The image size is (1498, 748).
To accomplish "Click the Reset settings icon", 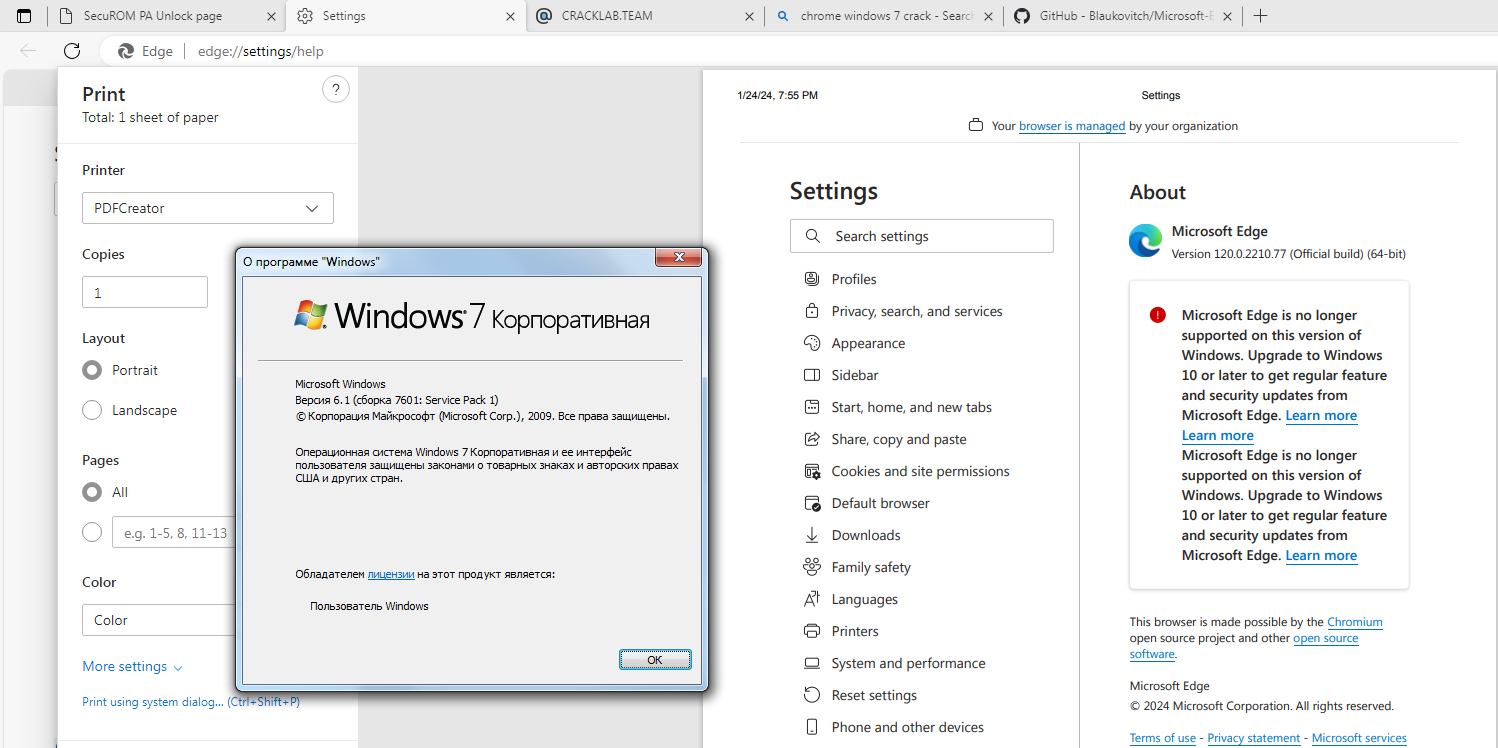I will [x=812, y=695].
